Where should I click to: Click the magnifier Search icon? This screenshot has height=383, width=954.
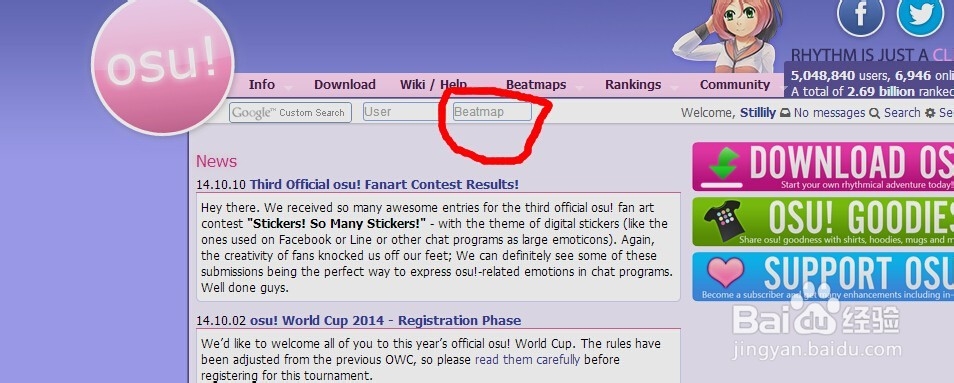[875, 113]
